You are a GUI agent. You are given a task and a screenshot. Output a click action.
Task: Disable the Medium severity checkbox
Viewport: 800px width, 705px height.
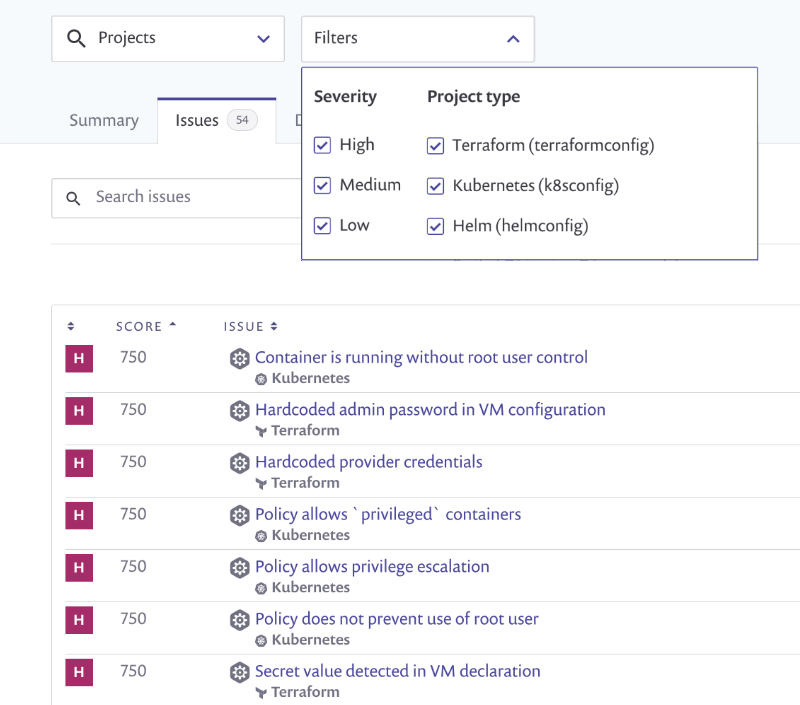(322, 185)
